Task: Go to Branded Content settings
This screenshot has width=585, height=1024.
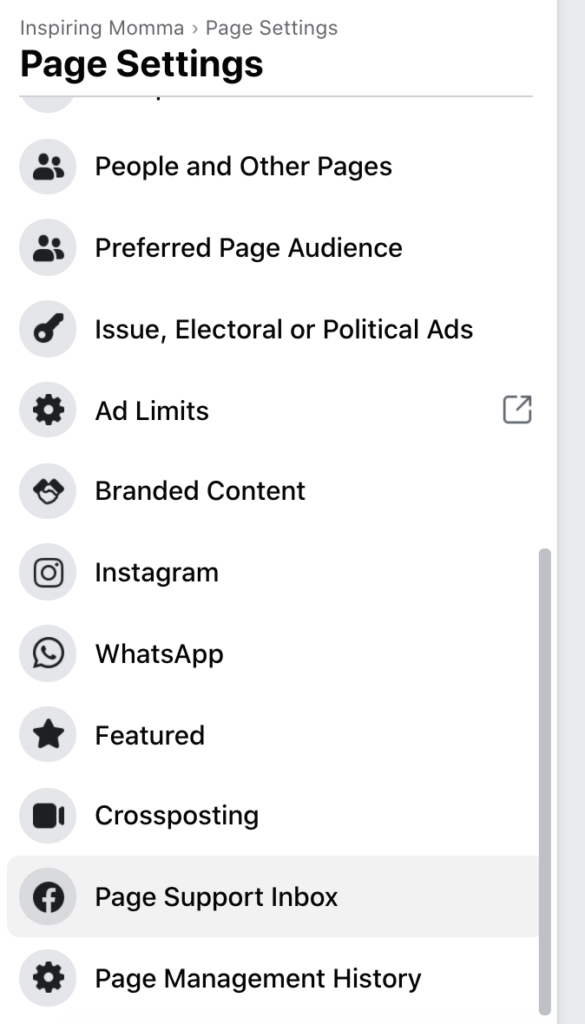Action: coord(274,491)
